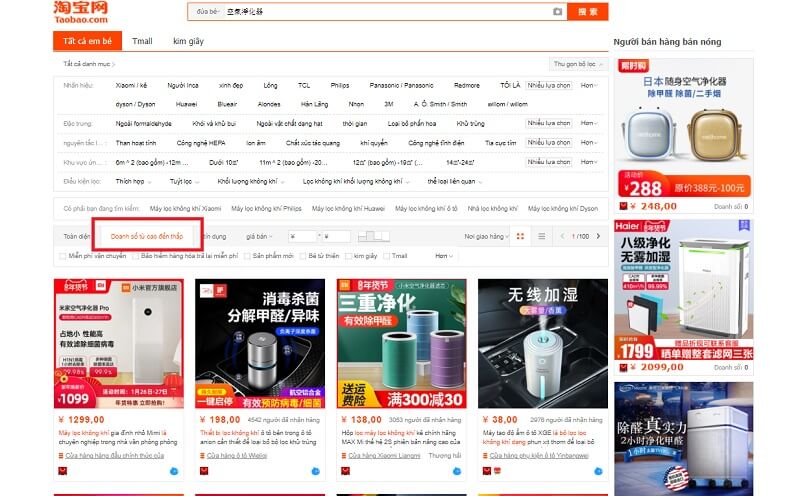The width and height of the screenshot is (800, 496).
Task: Click maximum price input box
Action: pyautogui.click(x=337, y=236)
